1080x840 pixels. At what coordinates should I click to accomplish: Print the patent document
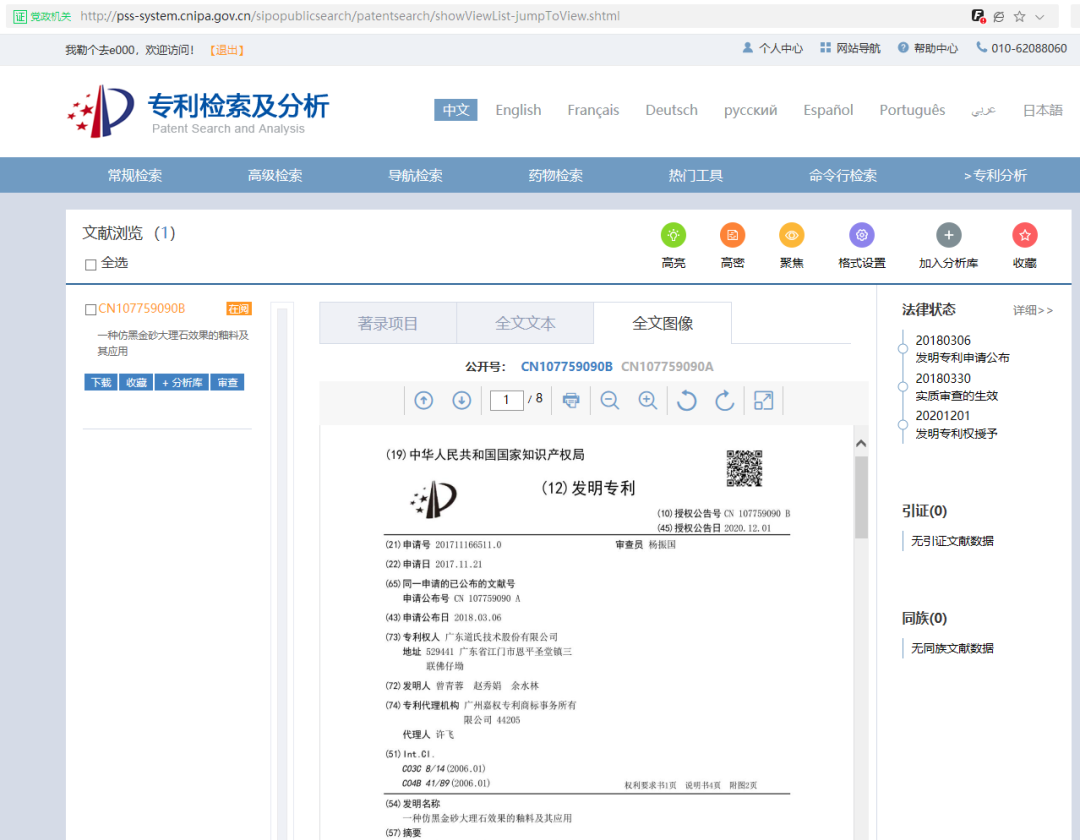tap(570, 400)
